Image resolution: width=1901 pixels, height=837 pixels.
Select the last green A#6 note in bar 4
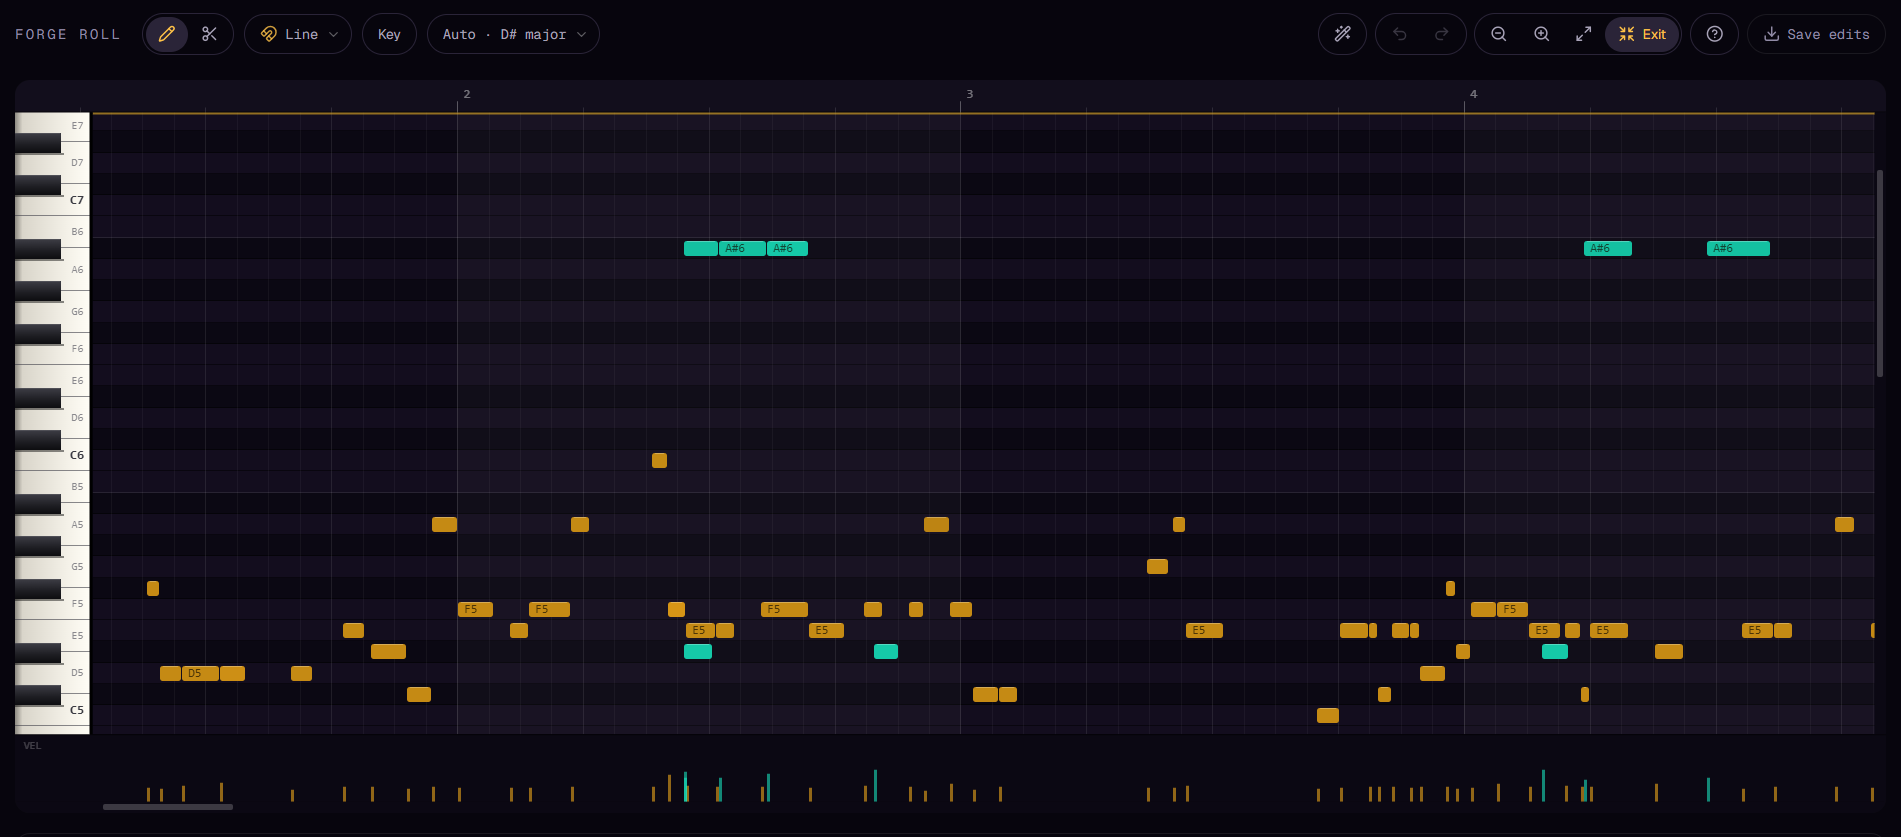(x=1738, y=248)
